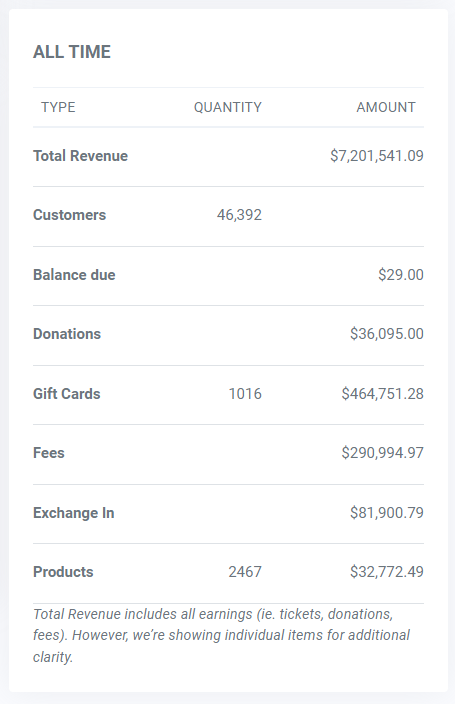This screenshot has width=455, height=704.
Task: Click the Fees row label
Action: (49, 453)
